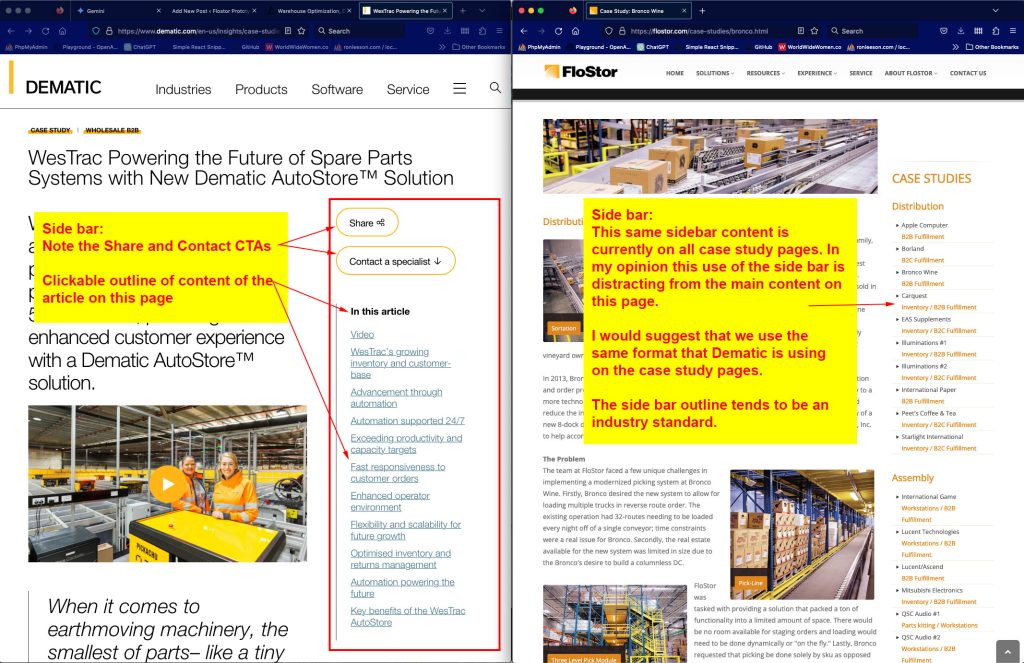Image resolution: width=1024 pixels, height=663 pixels.
Task: Click the Share button in the Dematic sidebar
Action: [367, 223]
